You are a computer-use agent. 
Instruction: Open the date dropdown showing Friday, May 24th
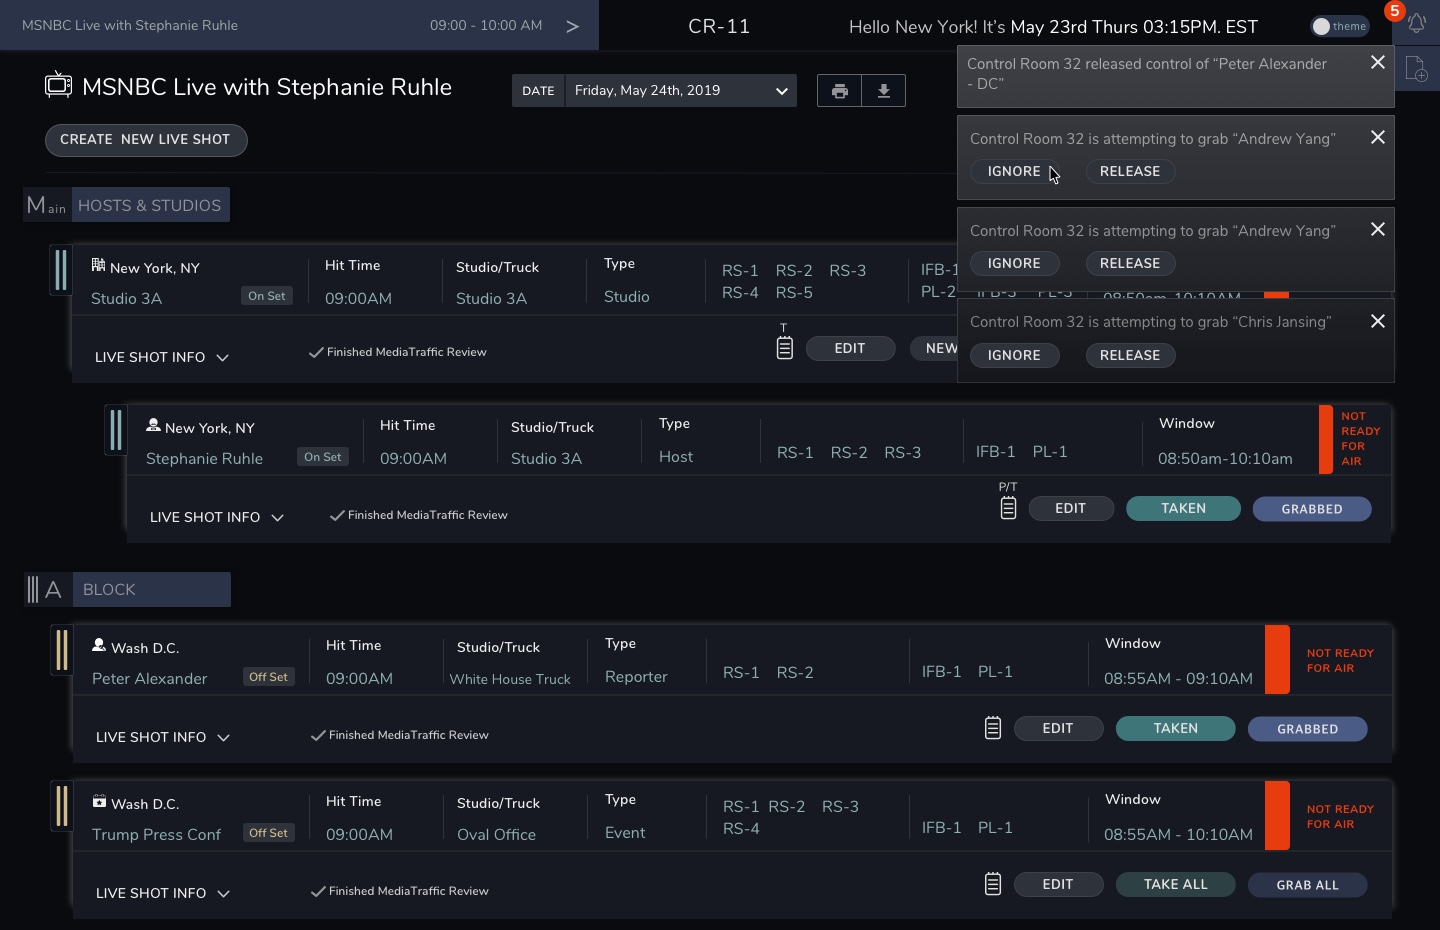(680, 91)
